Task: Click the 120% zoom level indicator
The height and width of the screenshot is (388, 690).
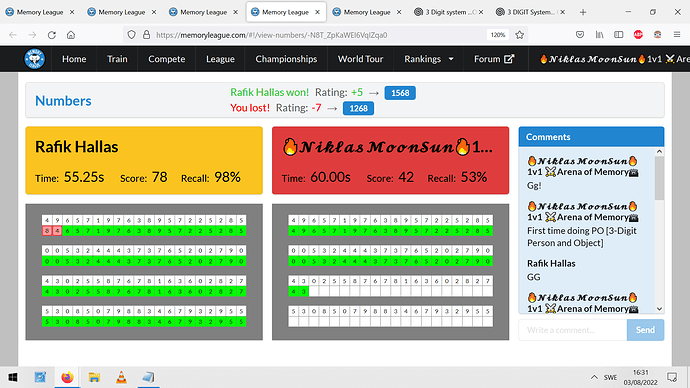Action: pos(498,35)
